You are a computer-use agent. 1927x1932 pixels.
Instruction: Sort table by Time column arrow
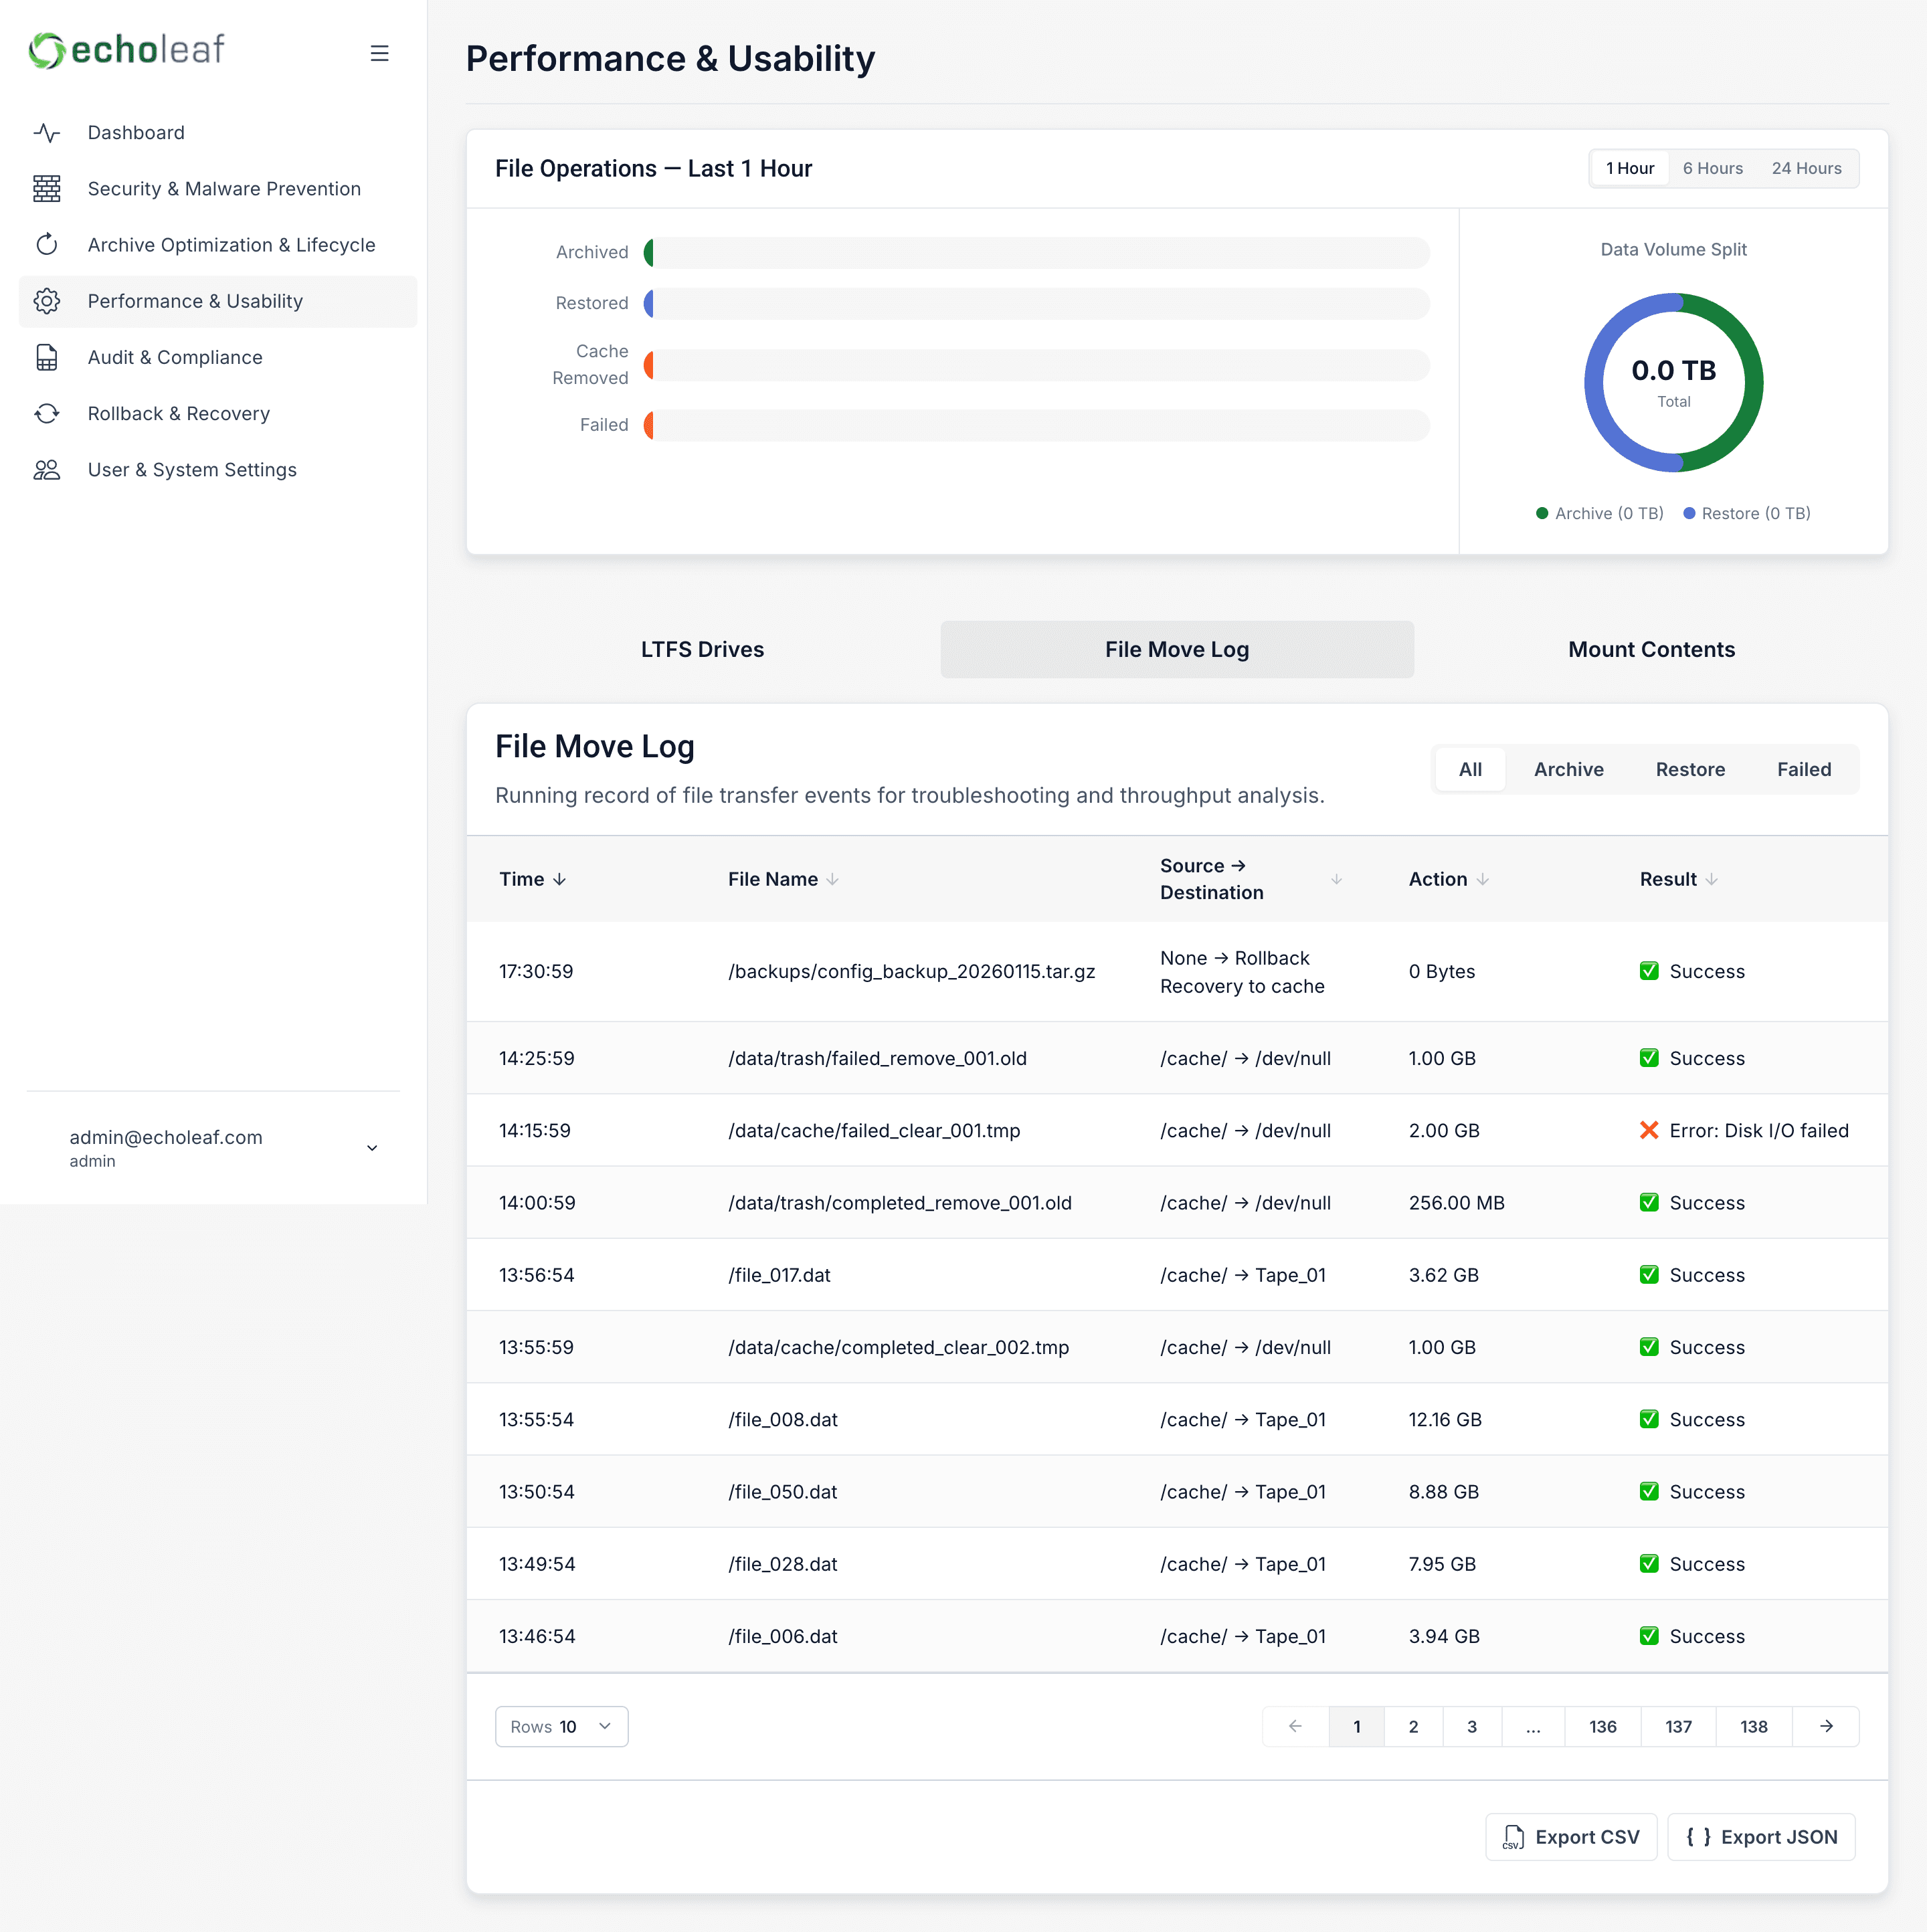click(x=560, y=879)
